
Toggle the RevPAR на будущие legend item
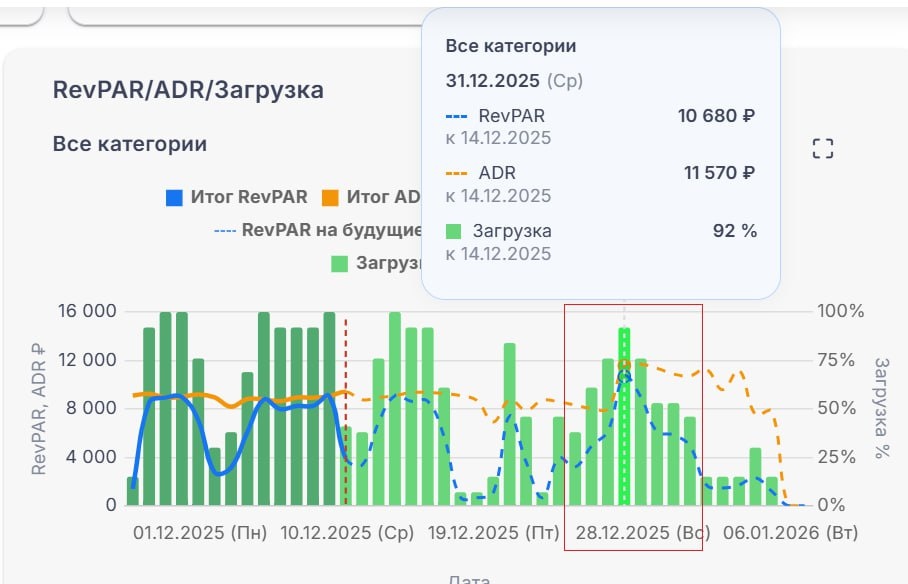click(x=318, y=230)
